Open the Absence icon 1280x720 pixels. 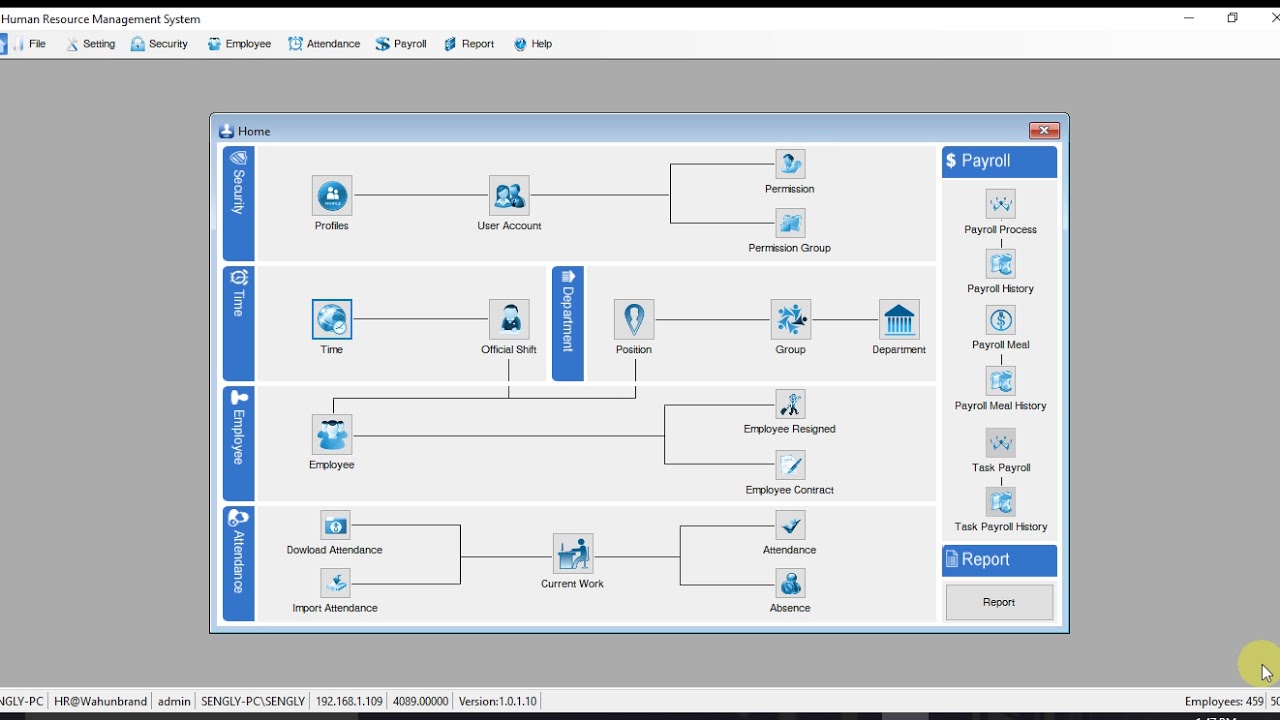tap(790, 583)
